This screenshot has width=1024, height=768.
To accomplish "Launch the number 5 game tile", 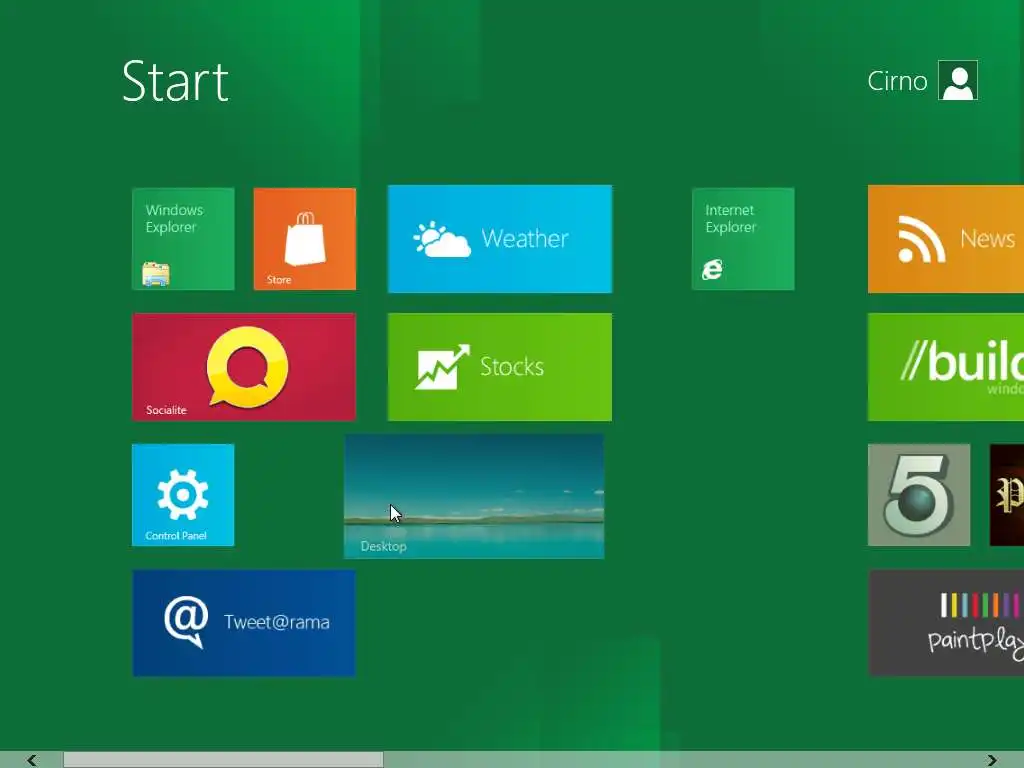I will [x=919, y=495].
